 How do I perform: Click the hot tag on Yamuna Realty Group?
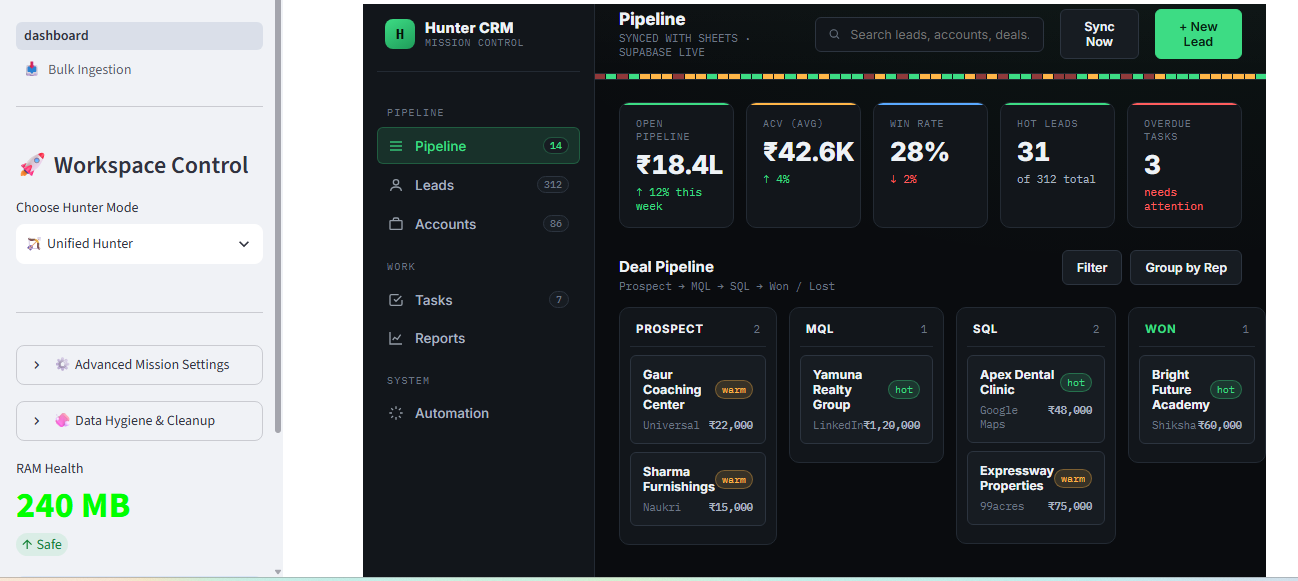(x=904, y=390)
